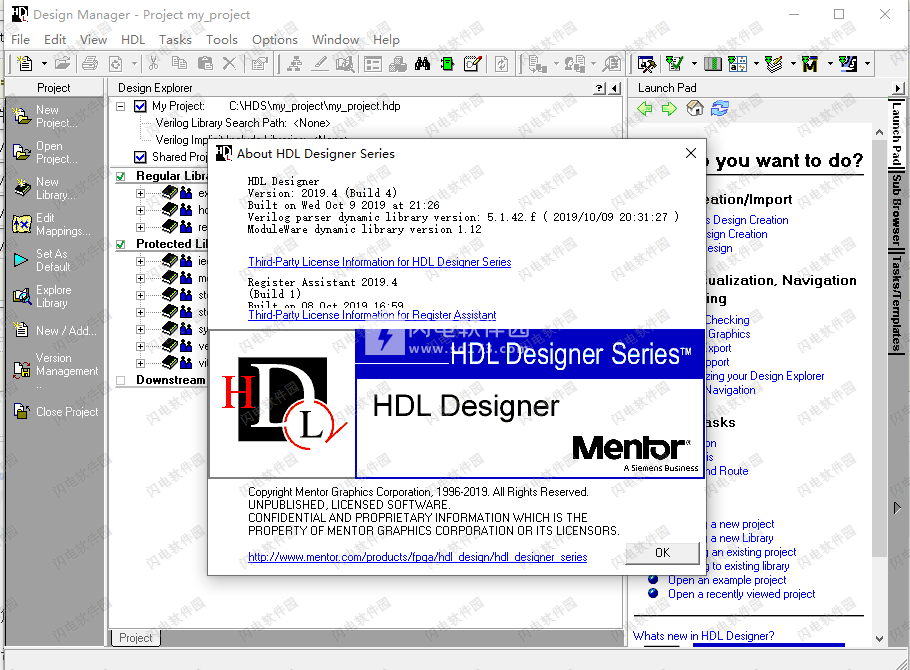Image resolution: width=910 pixels, height=670 pixels.
Task: Click the Design Explorer help question-mark button
Action: (600, 88)
